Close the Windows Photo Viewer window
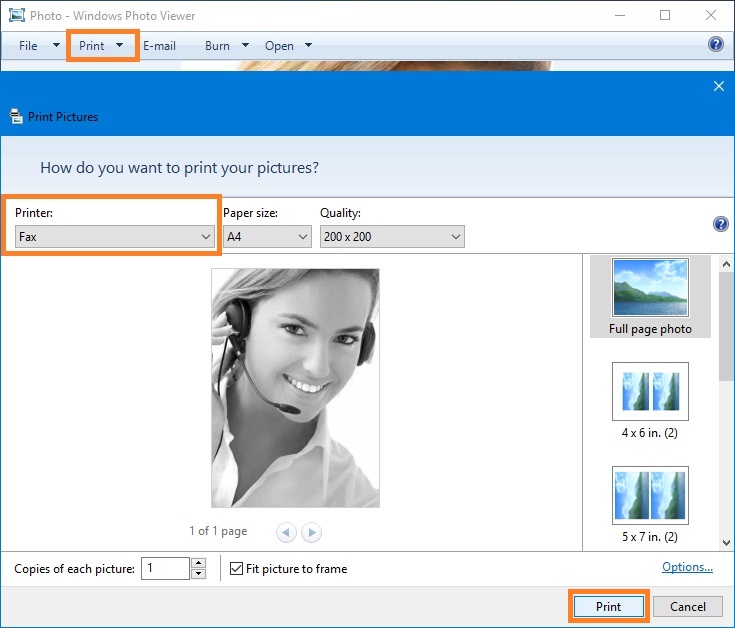This screenshot has height=628, width=735. pos(711,15)
